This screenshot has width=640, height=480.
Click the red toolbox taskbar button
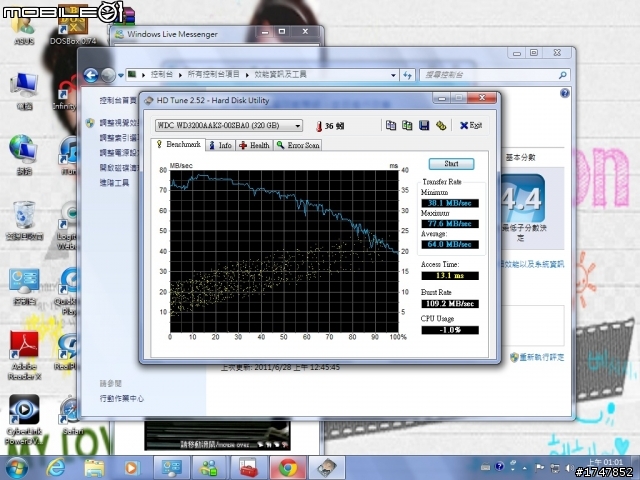(248, 468)
